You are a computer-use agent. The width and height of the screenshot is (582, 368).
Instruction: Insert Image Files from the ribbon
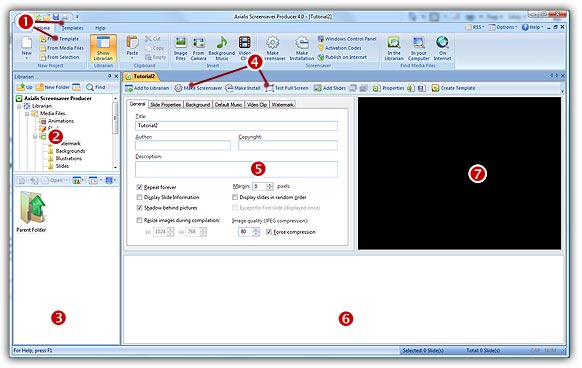click(180, 48)
